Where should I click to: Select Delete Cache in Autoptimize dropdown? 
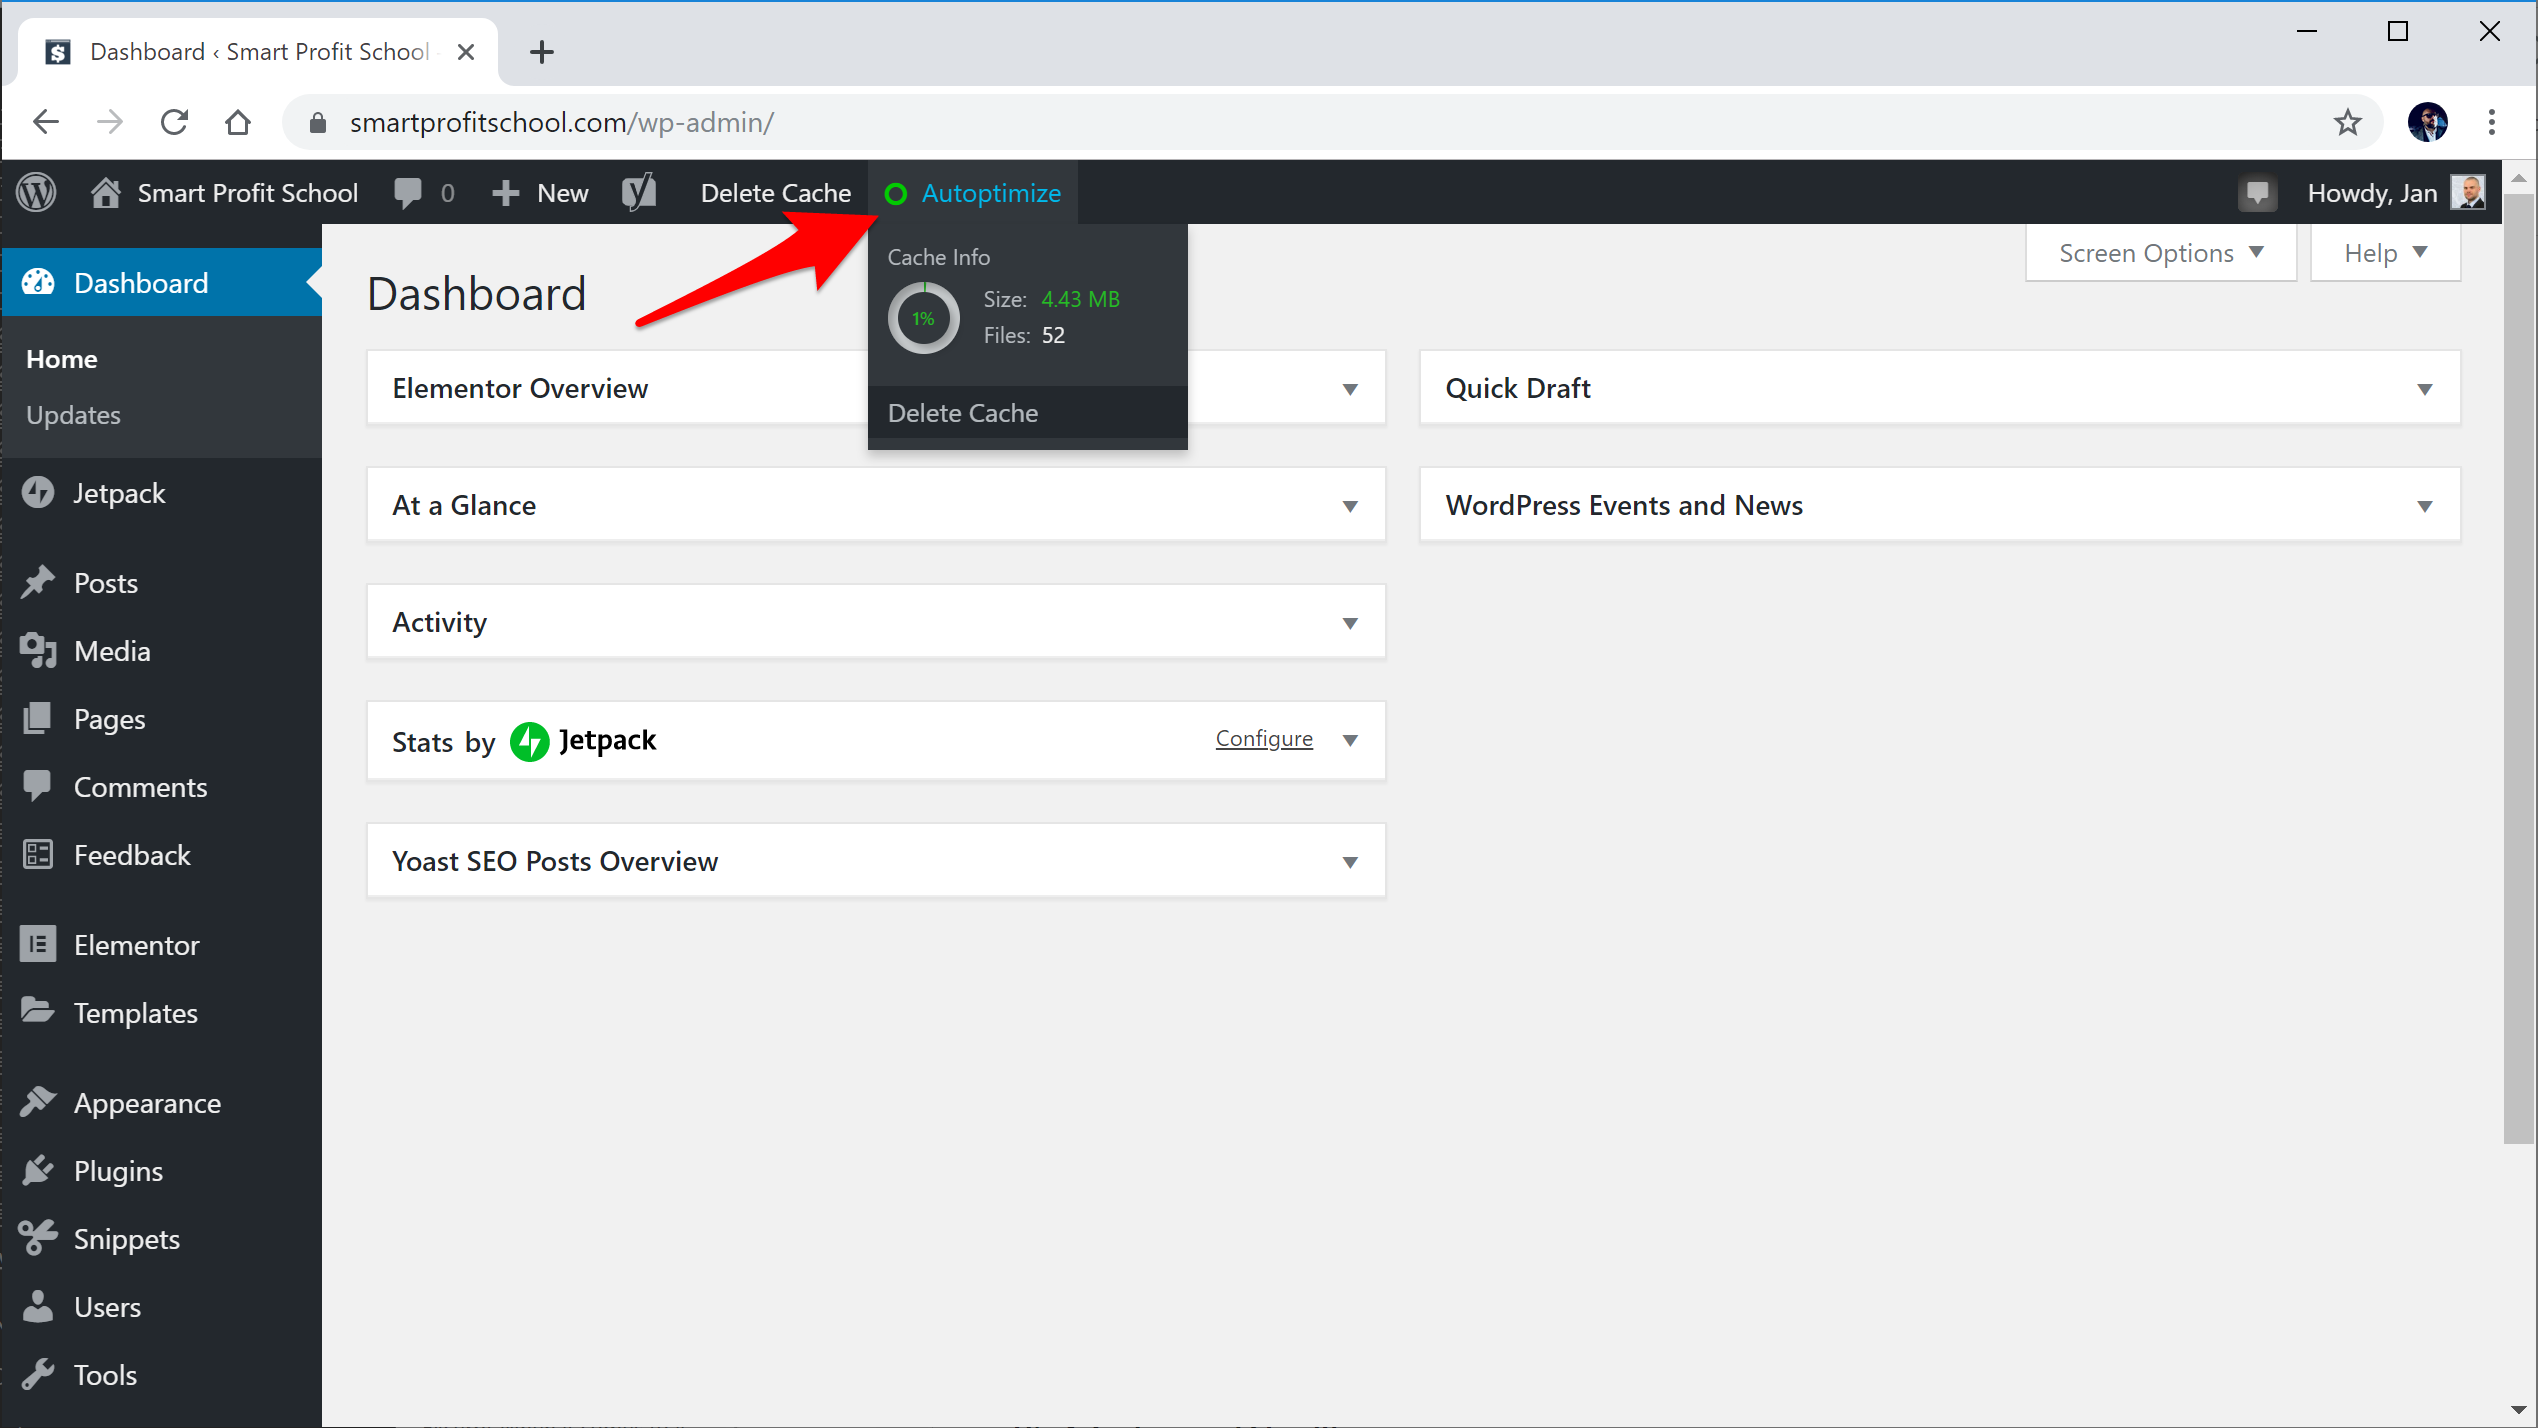[1027, 413]
